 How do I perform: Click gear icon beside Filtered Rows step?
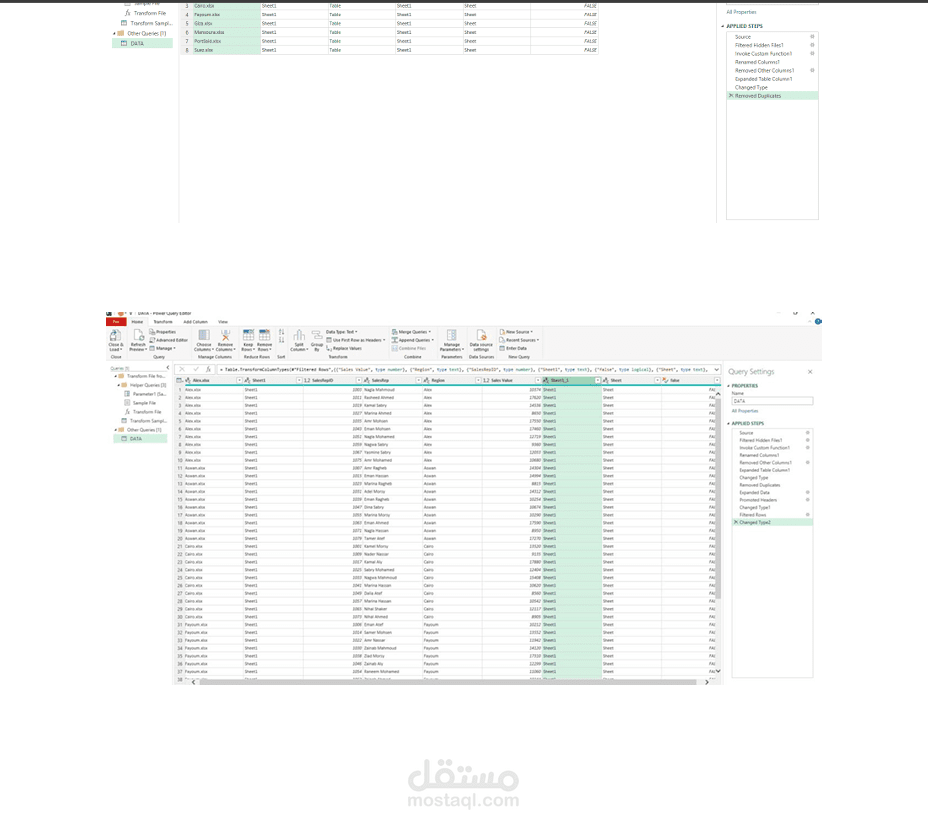808,515
